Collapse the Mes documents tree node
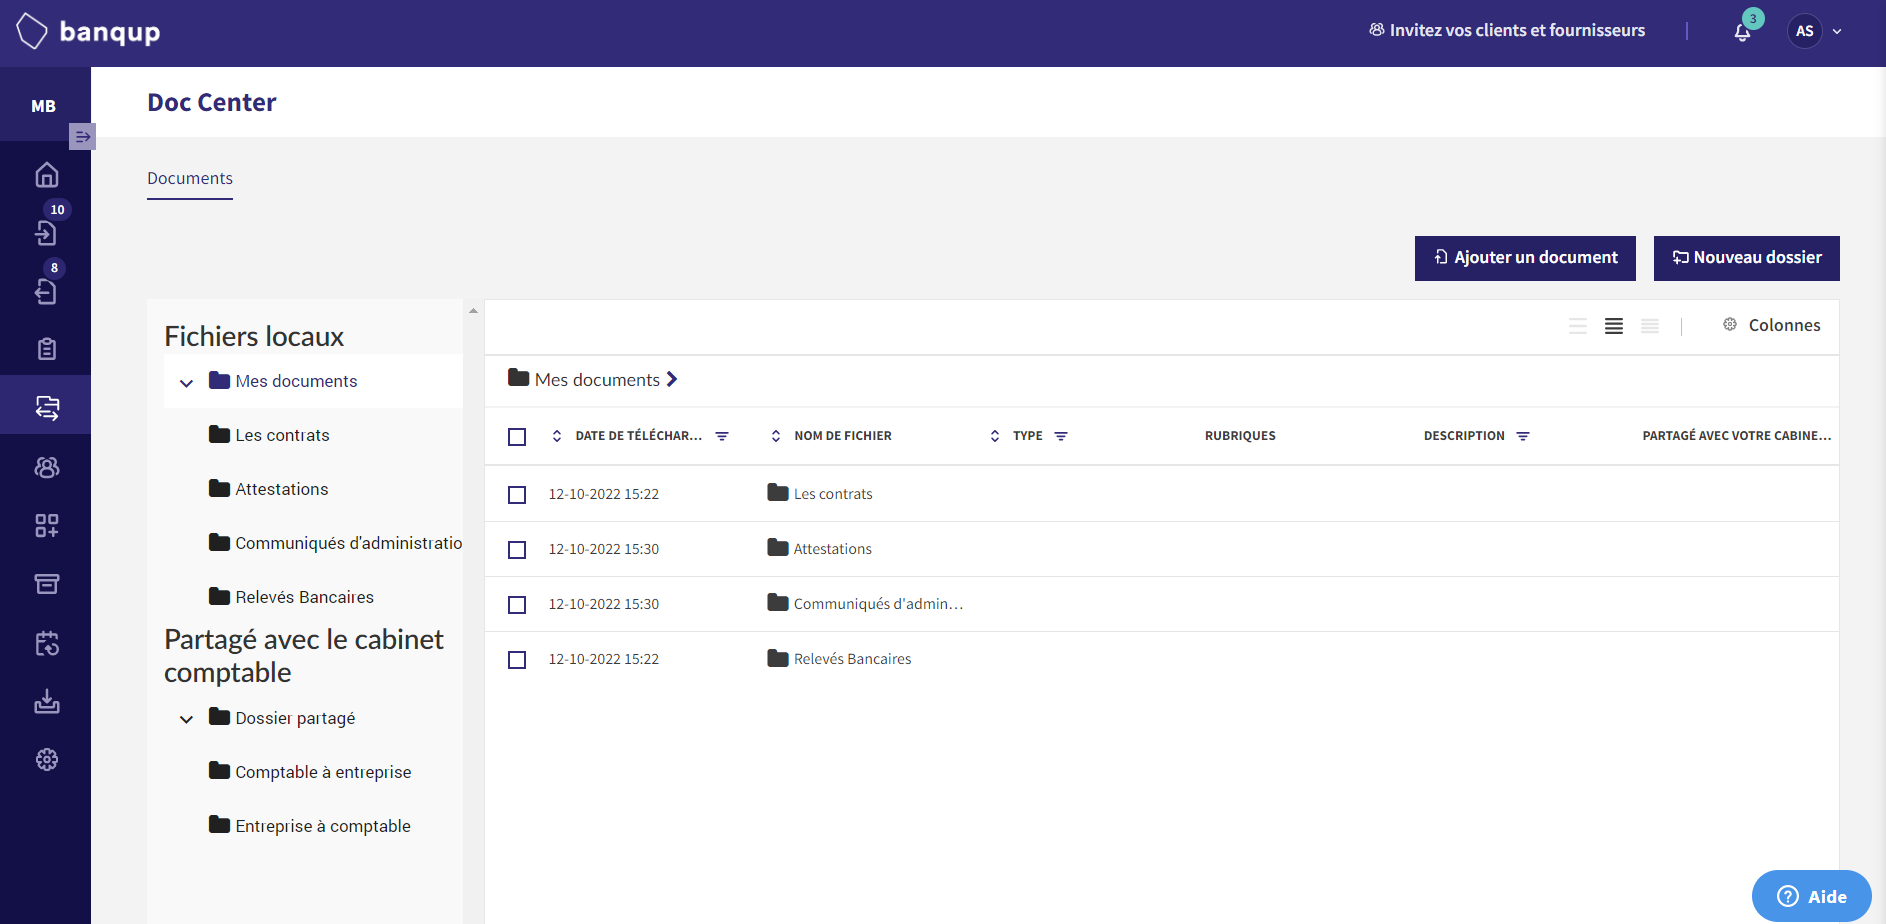 point(186,383)
